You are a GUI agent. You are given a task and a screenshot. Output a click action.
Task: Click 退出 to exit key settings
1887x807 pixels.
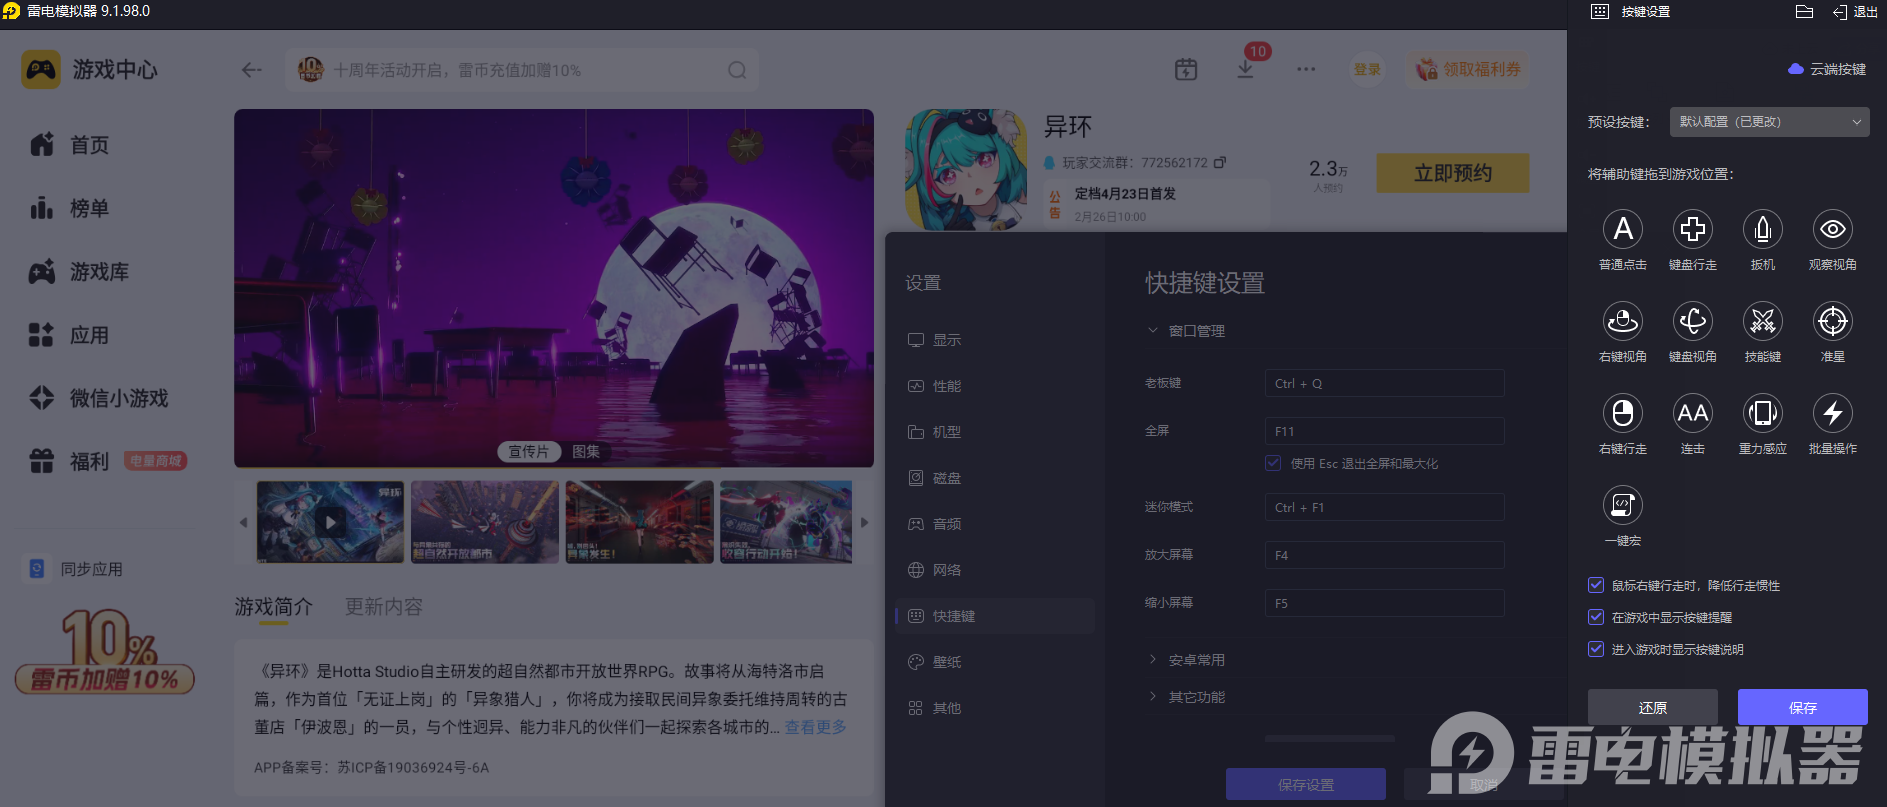pyautogui.click(x=1855, y=12)
